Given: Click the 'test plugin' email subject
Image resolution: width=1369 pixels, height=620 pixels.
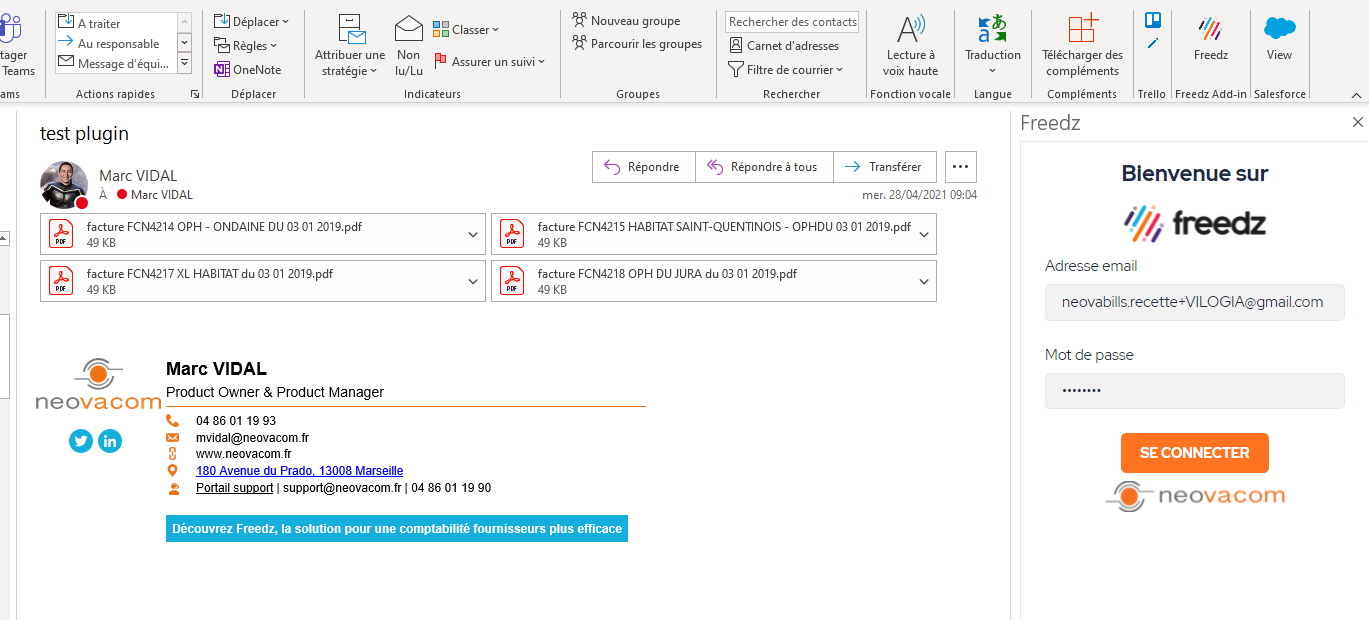Looking at the screenshot, I should (x=84, y=133).
